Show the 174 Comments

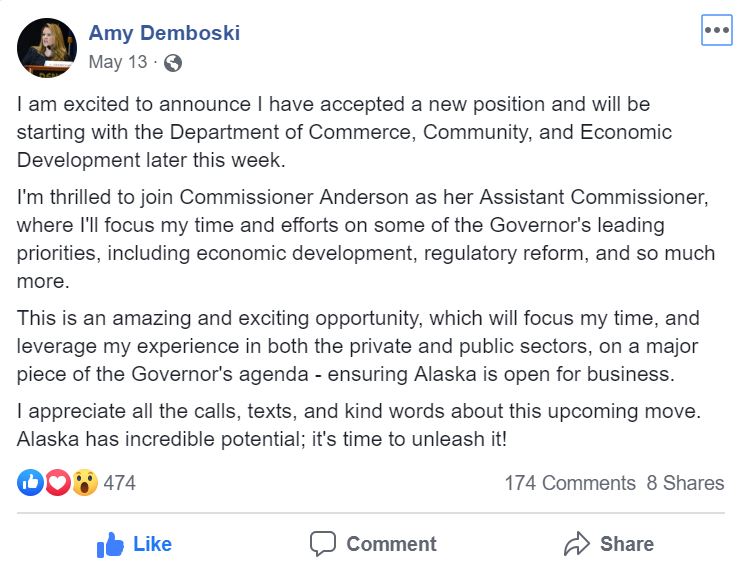570,483
